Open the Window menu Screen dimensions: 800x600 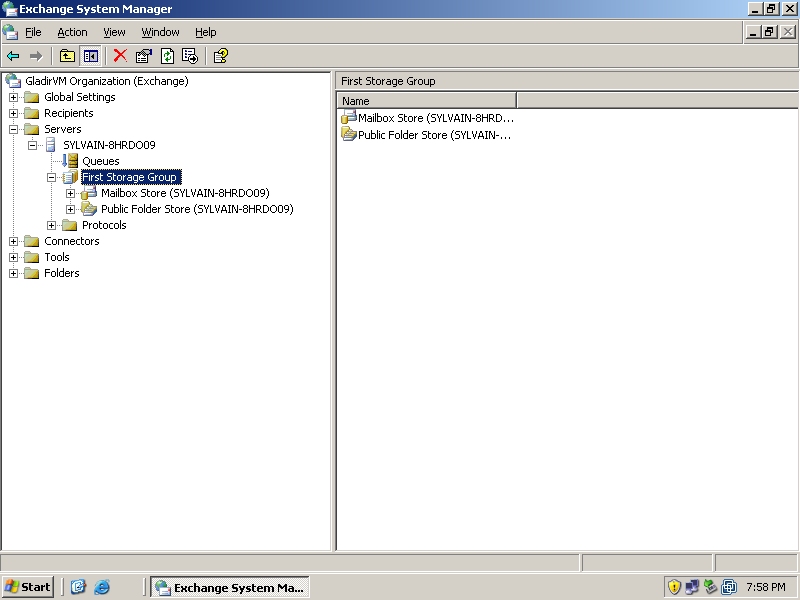[160, 32]
